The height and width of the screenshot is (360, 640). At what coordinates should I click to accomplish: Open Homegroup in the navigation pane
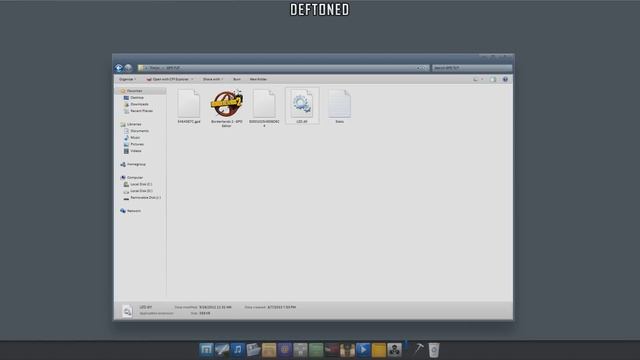coord(136,164)
